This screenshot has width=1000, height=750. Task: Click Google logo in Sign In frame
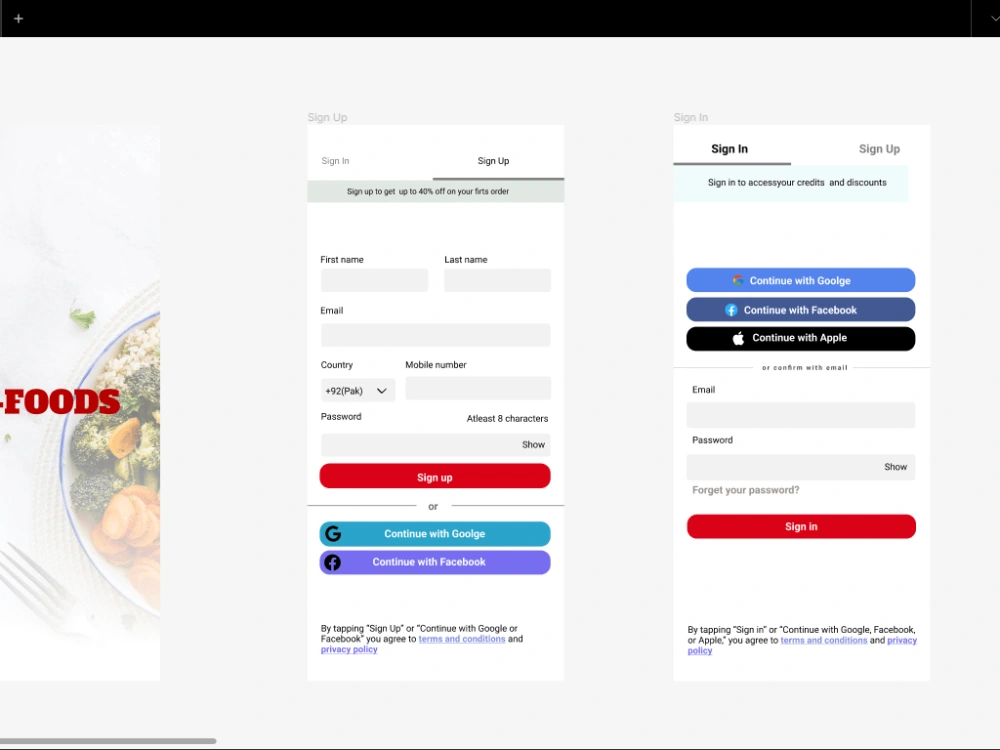[738, 280]
